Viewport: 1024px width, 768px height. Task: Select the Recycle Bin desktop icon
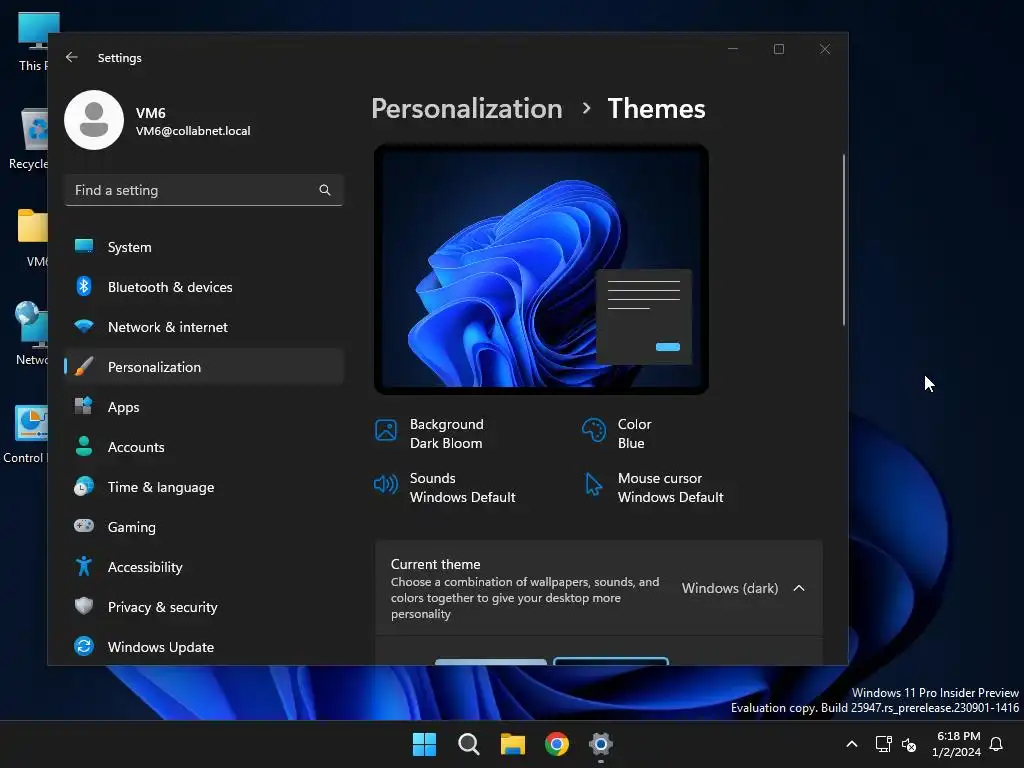click(28, 139)
